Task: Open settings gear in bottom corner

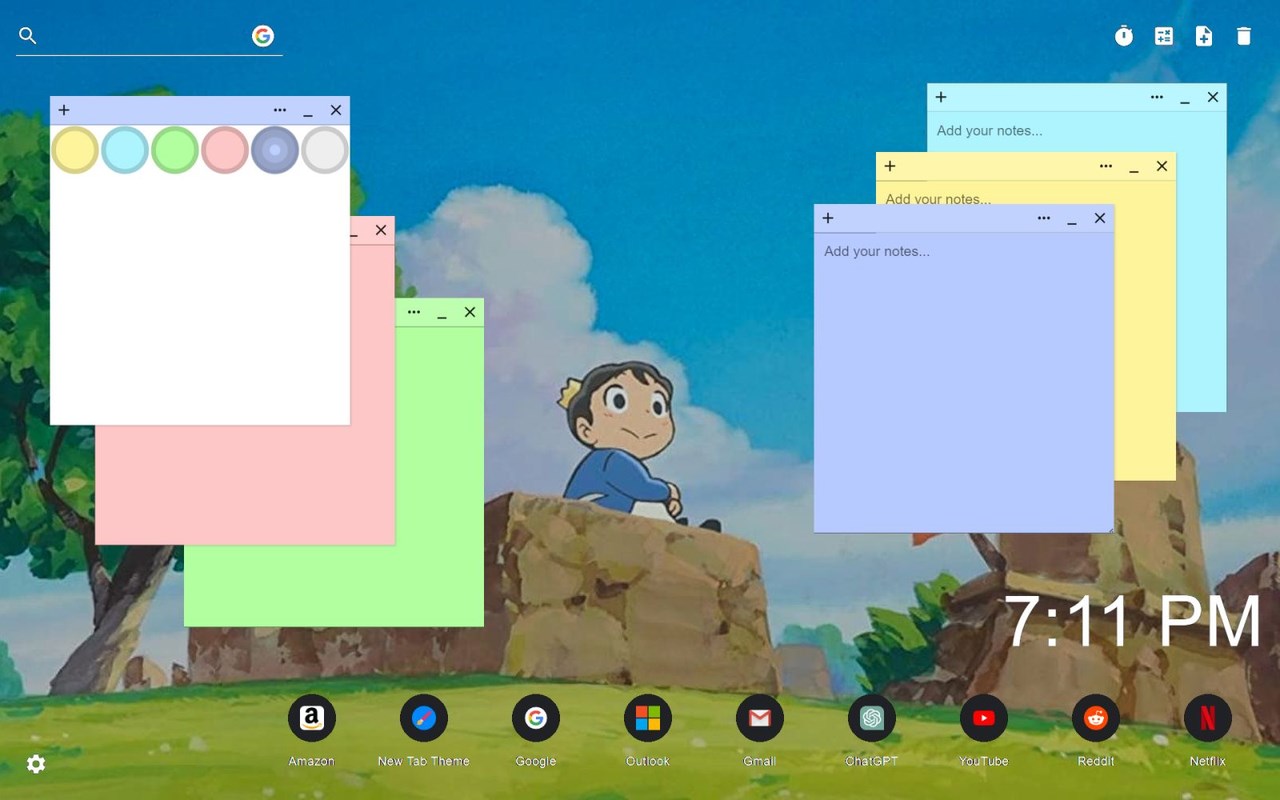Action: pos(36,764)
